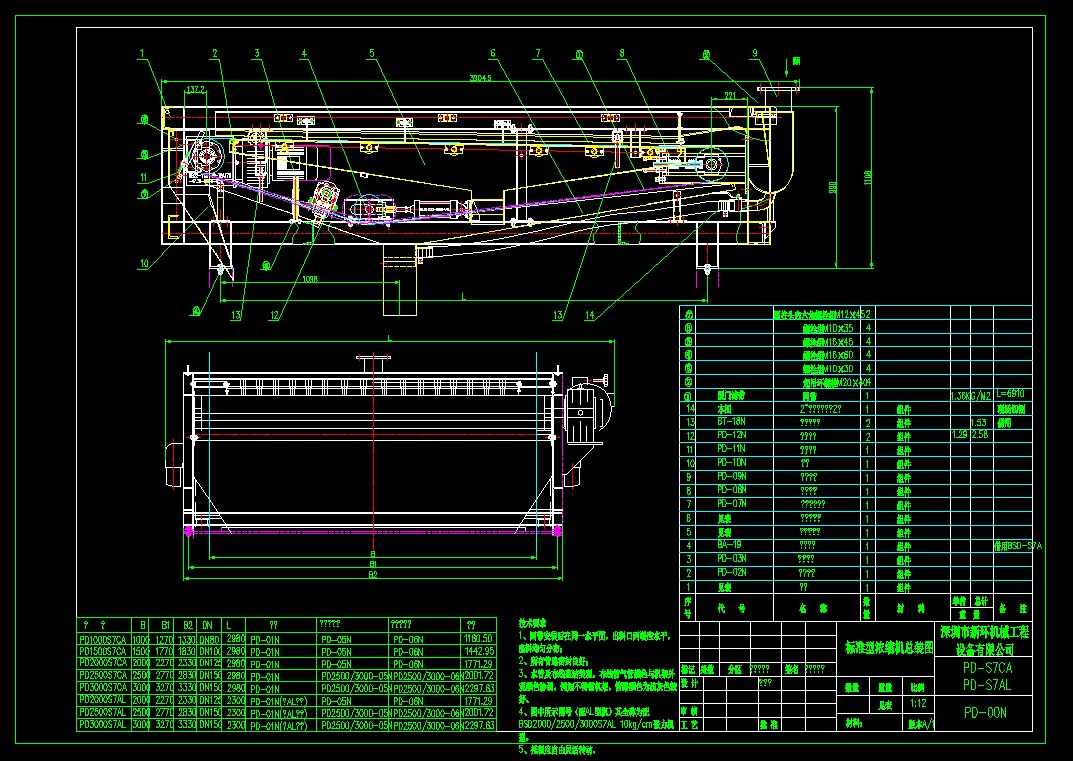1073x761 pixels.
Task: Click the '1.38KG/M2' weight cell
Action: [971, 396]
